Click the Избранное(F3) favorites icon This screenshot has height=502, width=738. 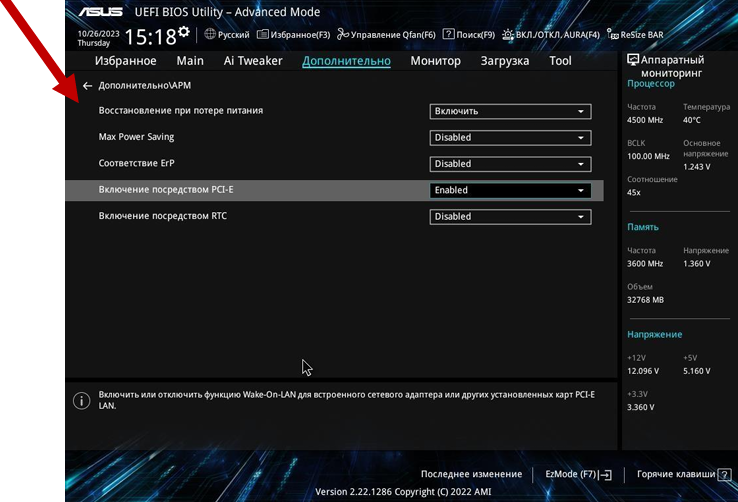pyautogui.click(x=263, y=34)
